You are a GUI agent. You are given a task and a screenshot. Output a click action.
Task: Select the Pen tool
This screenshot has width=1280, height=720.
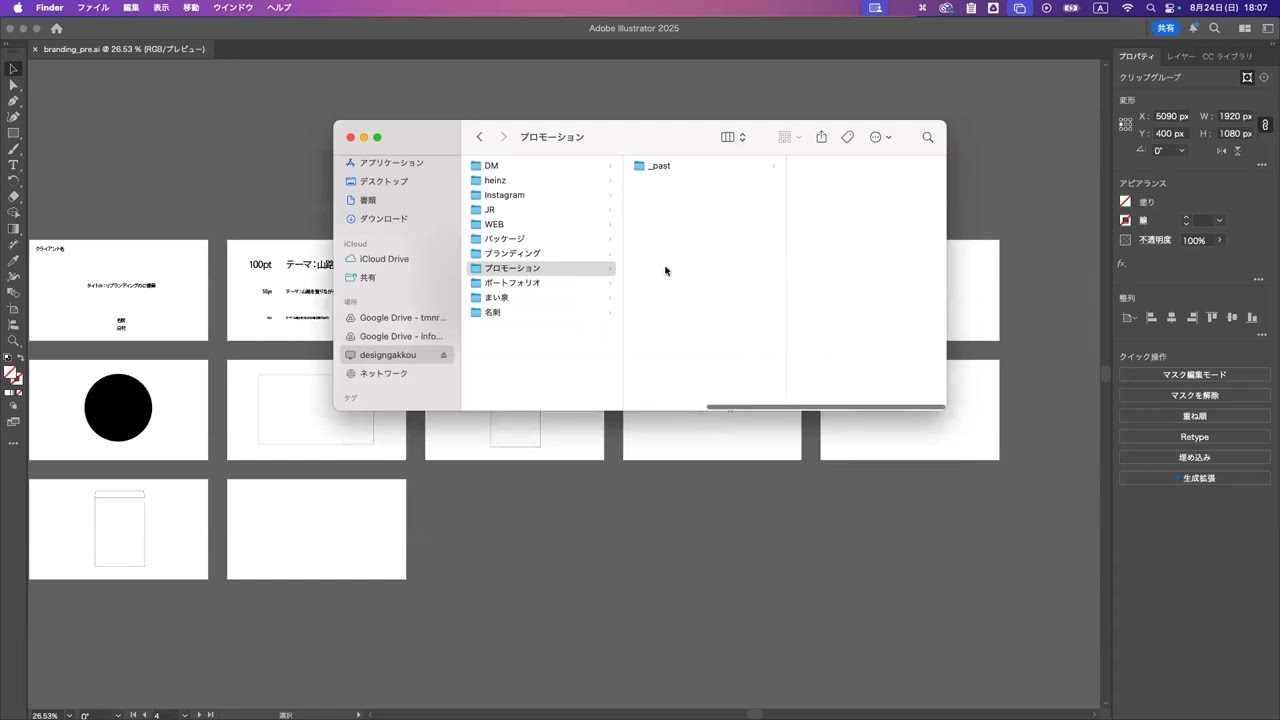13,102
